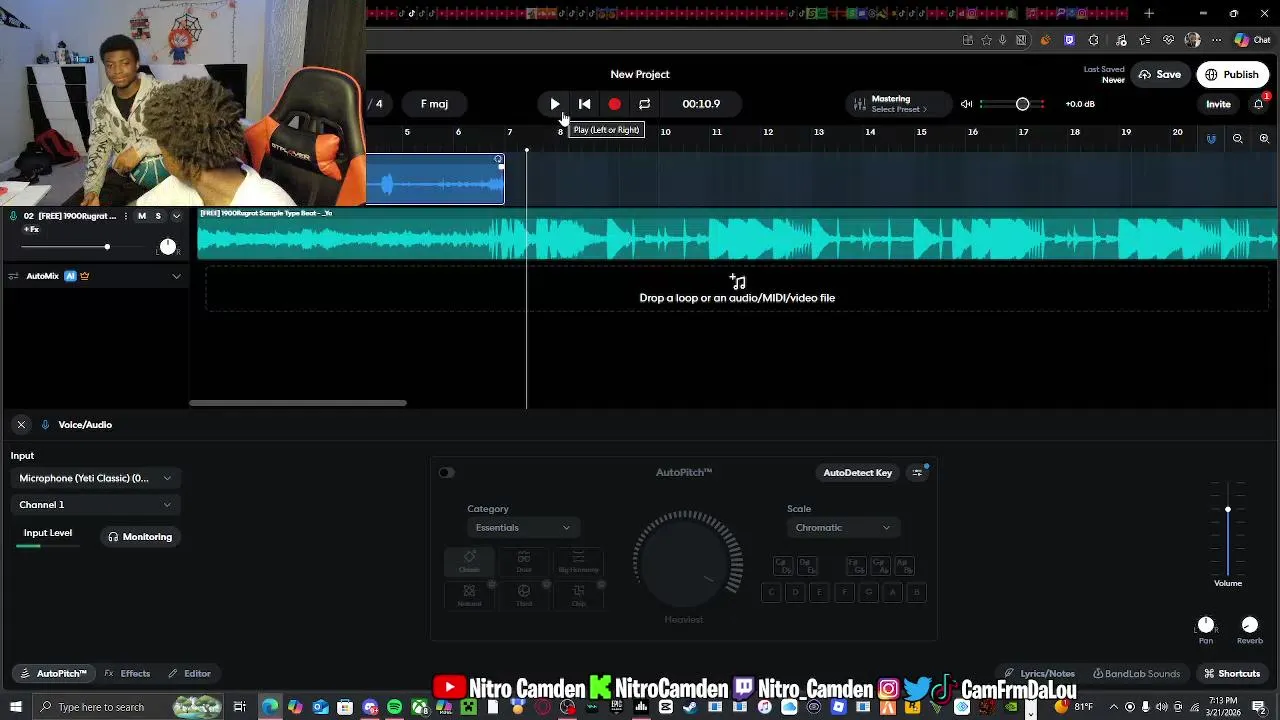Open browser Copilot Chat button
The image size is (1280, 720).
1252,40
